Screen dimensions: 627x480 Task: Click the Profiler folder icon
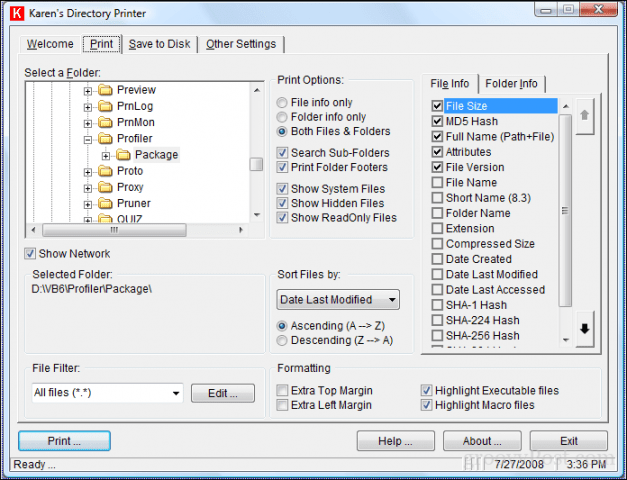tap(106, 138)
